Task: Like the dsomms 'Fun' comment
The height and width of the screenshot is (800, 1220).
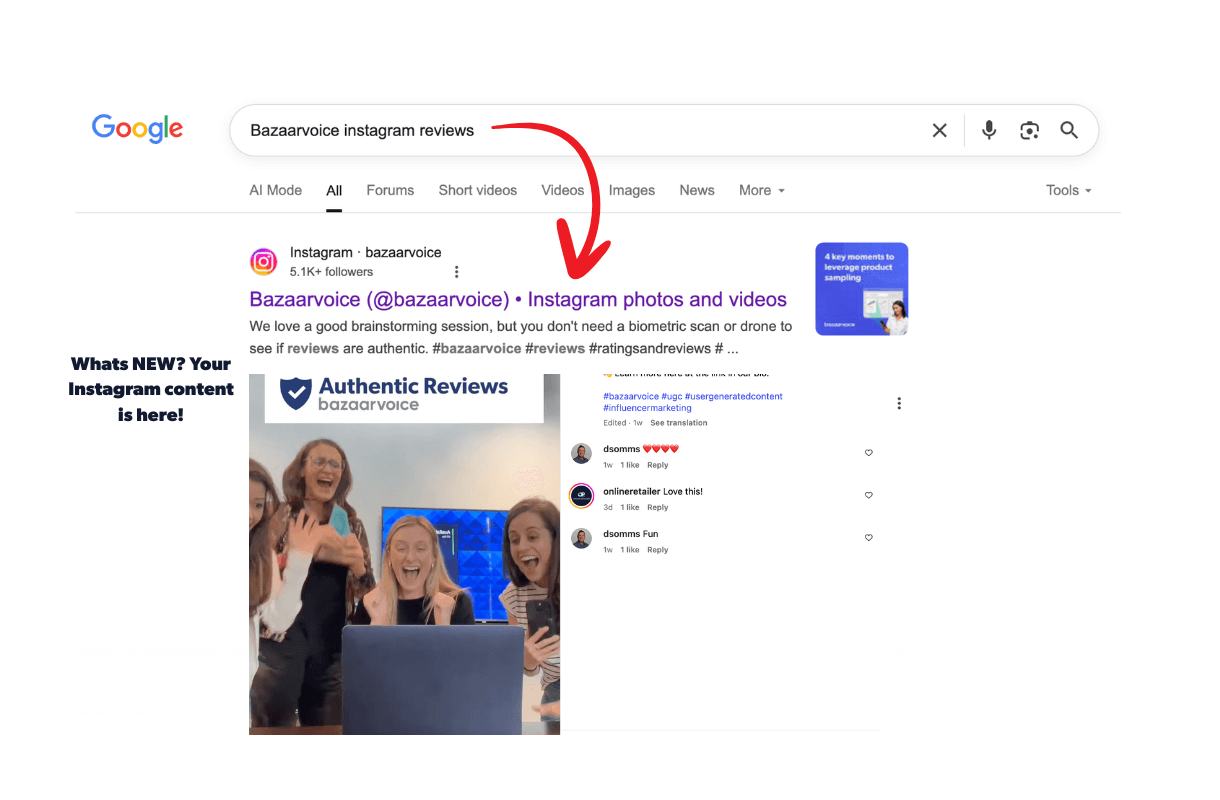Action: tap(868, 538)
